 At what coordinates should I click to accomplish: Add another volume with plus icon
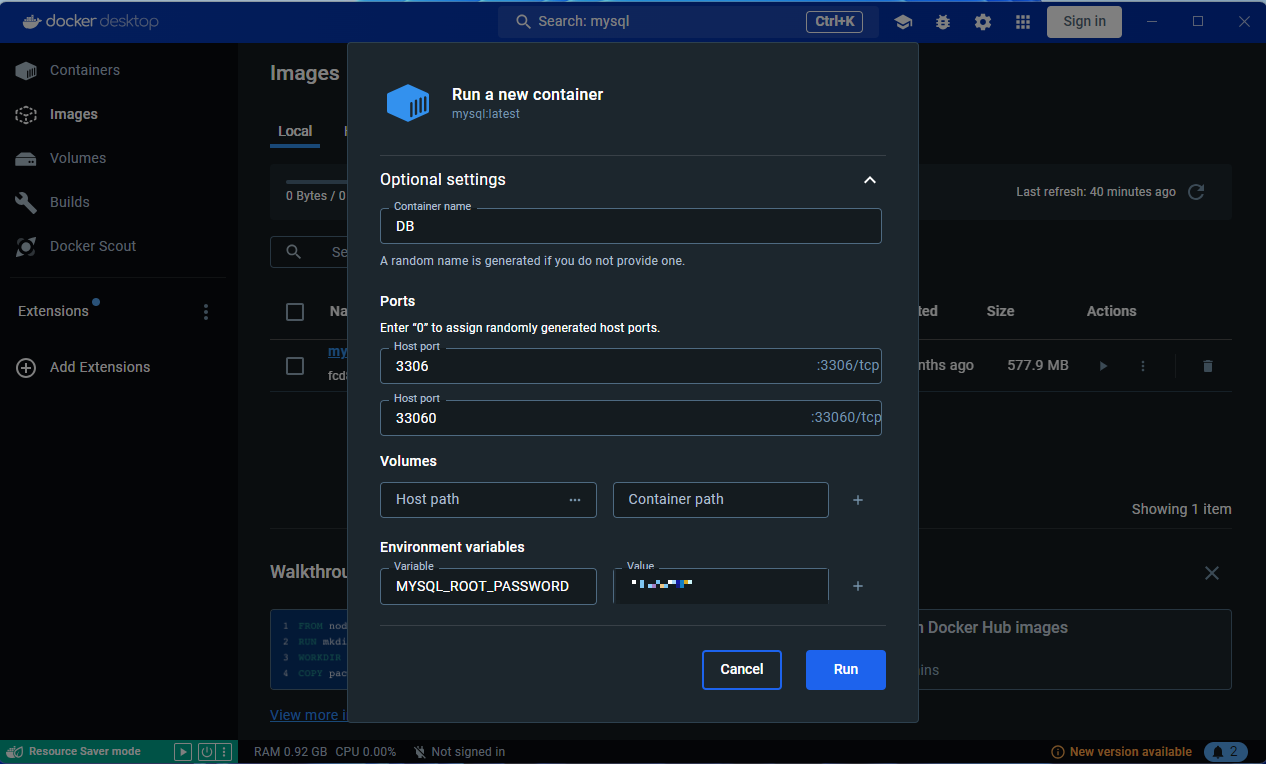tap(858, 500)
